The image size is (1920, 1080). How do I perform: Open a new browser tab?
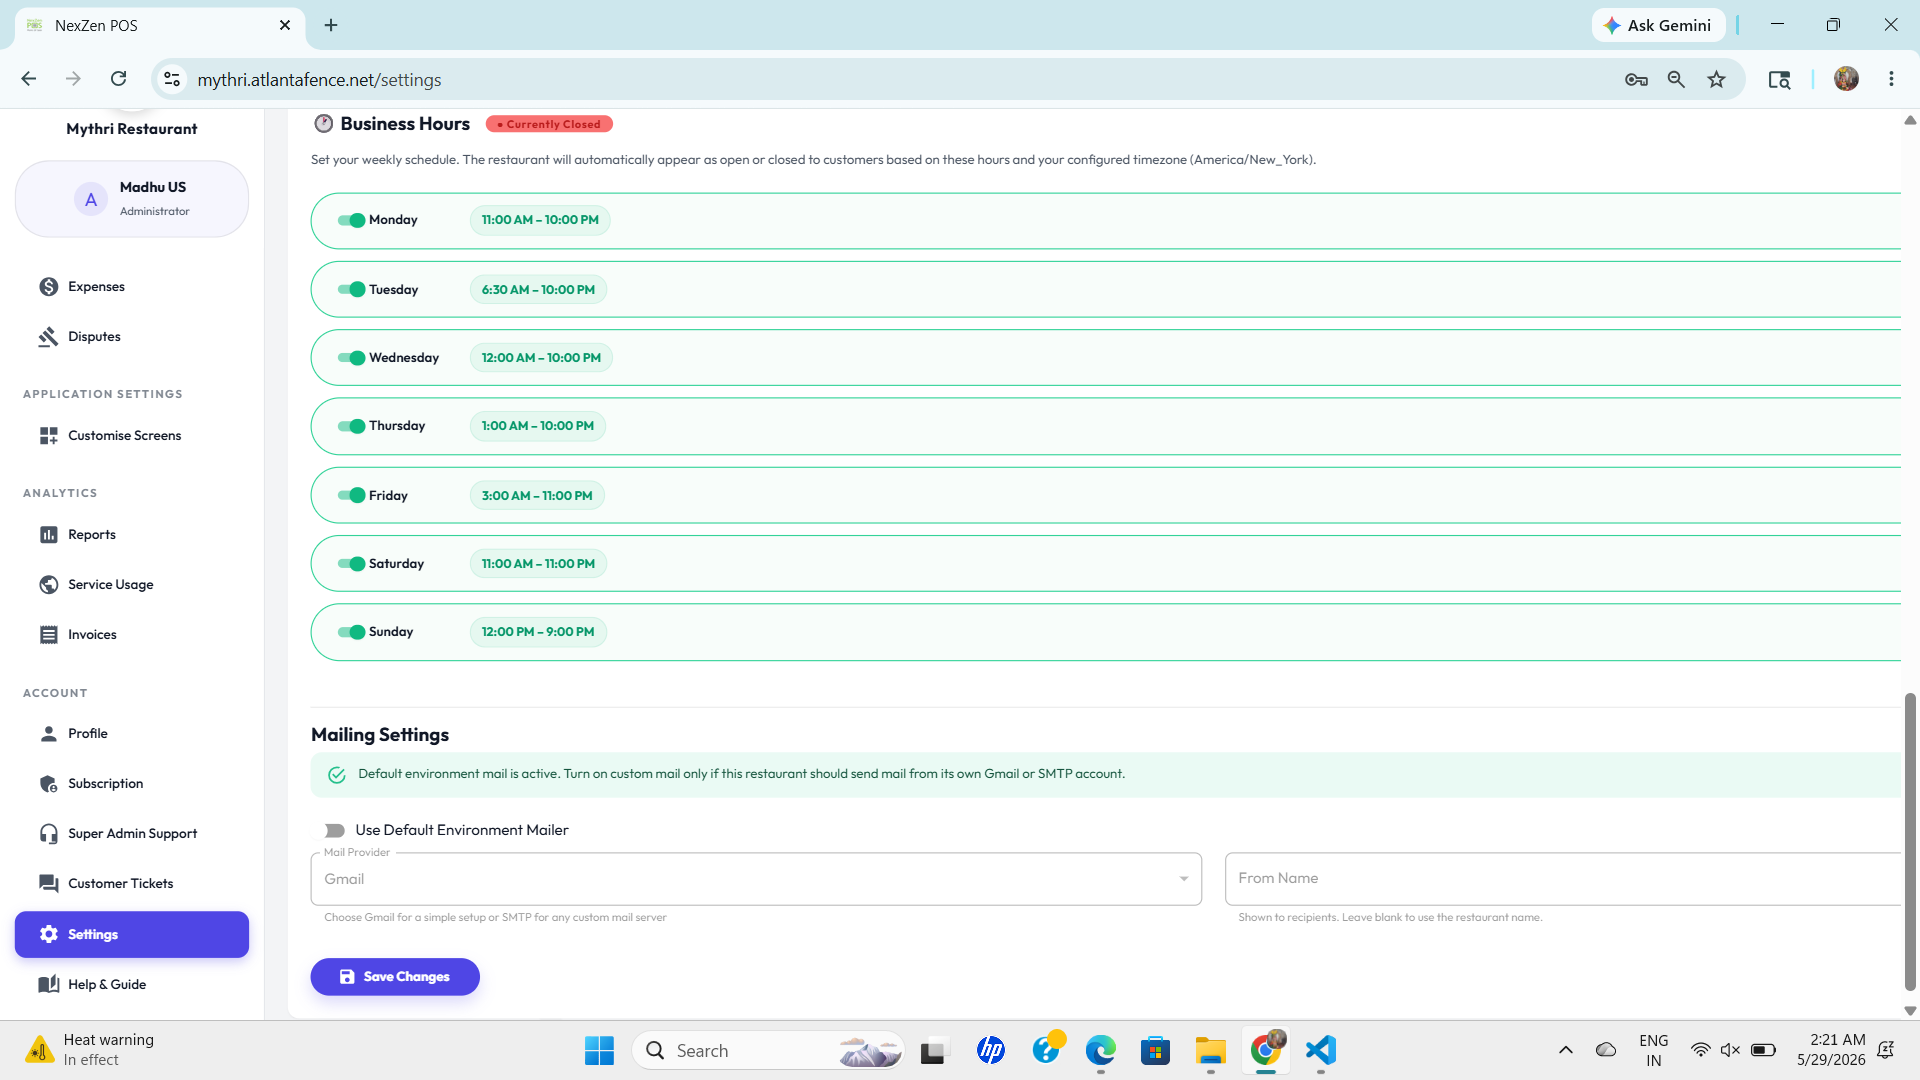point(331,25)
